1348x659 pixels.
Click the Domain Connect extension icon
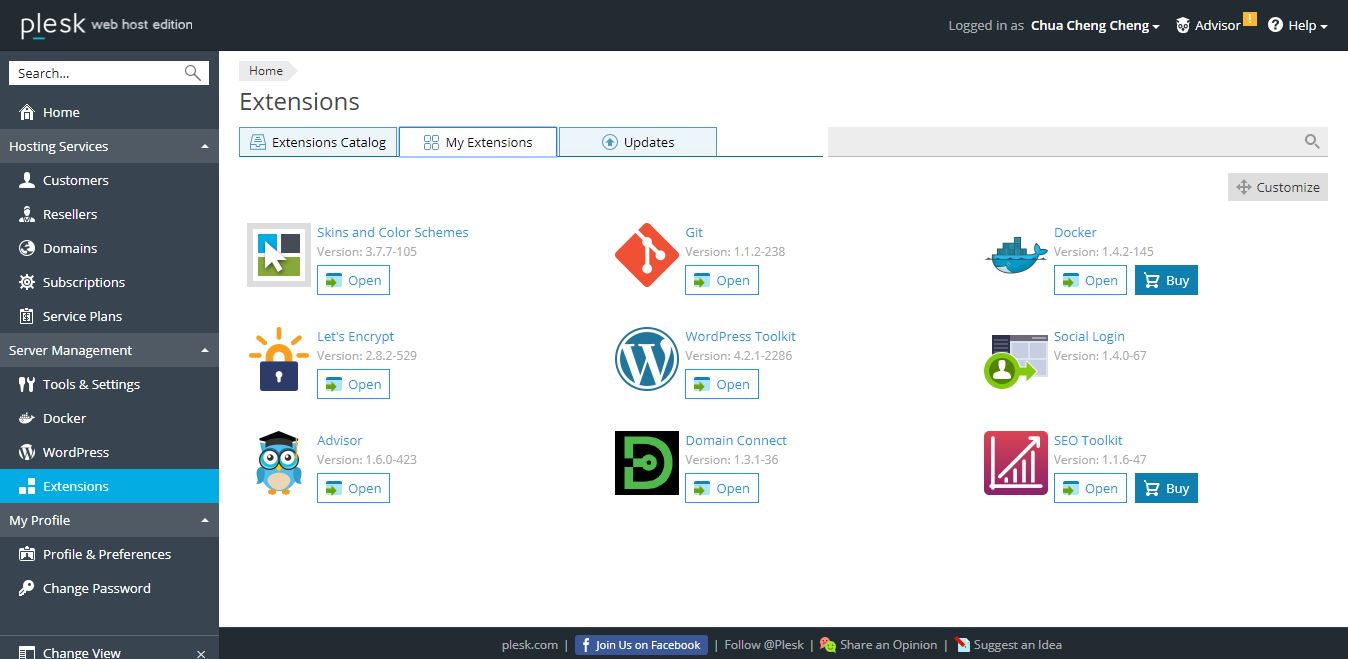point(647,463)
